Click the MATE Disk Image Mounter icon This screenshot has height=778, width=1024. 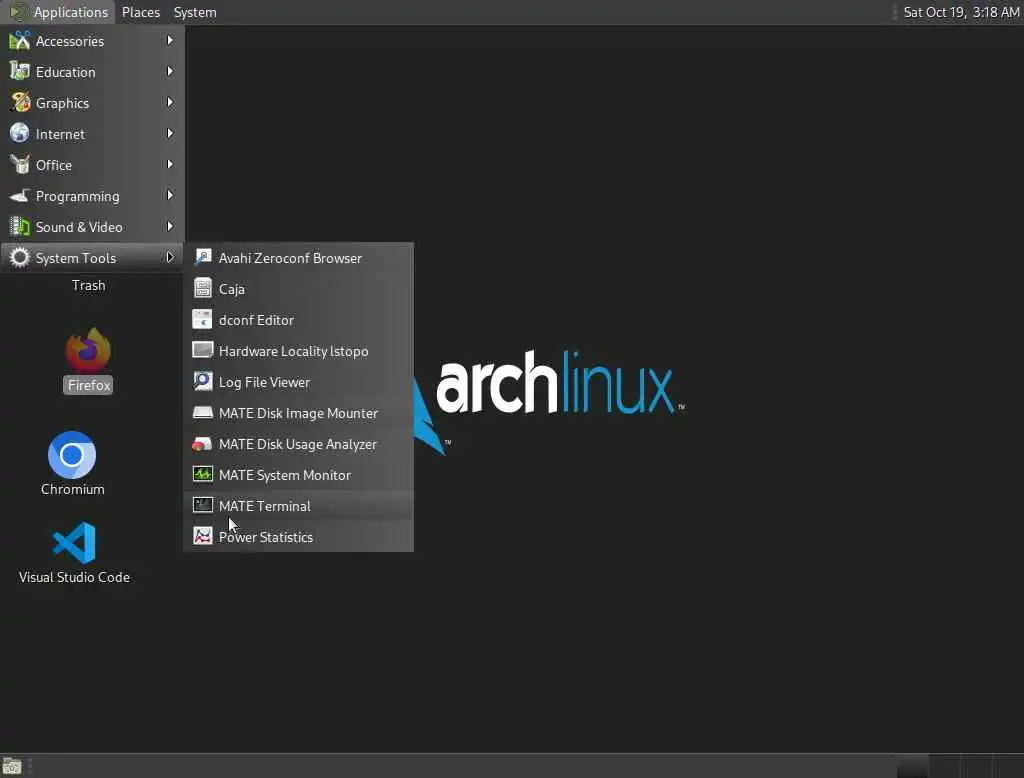point(202,412)
